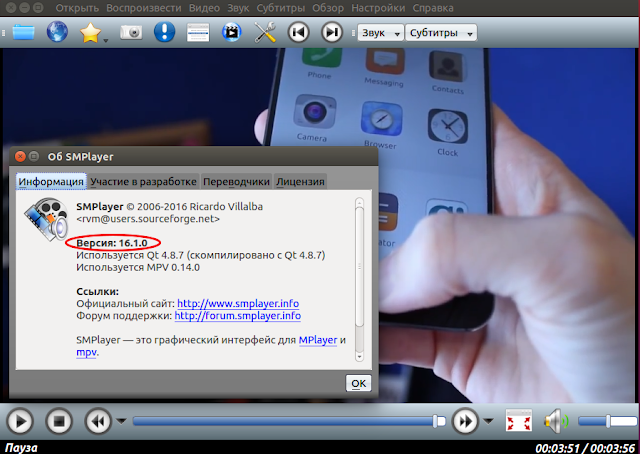Close the Об SMPlayer dialog
Screen dimensions: 640x454
click(x=20, y=156)
